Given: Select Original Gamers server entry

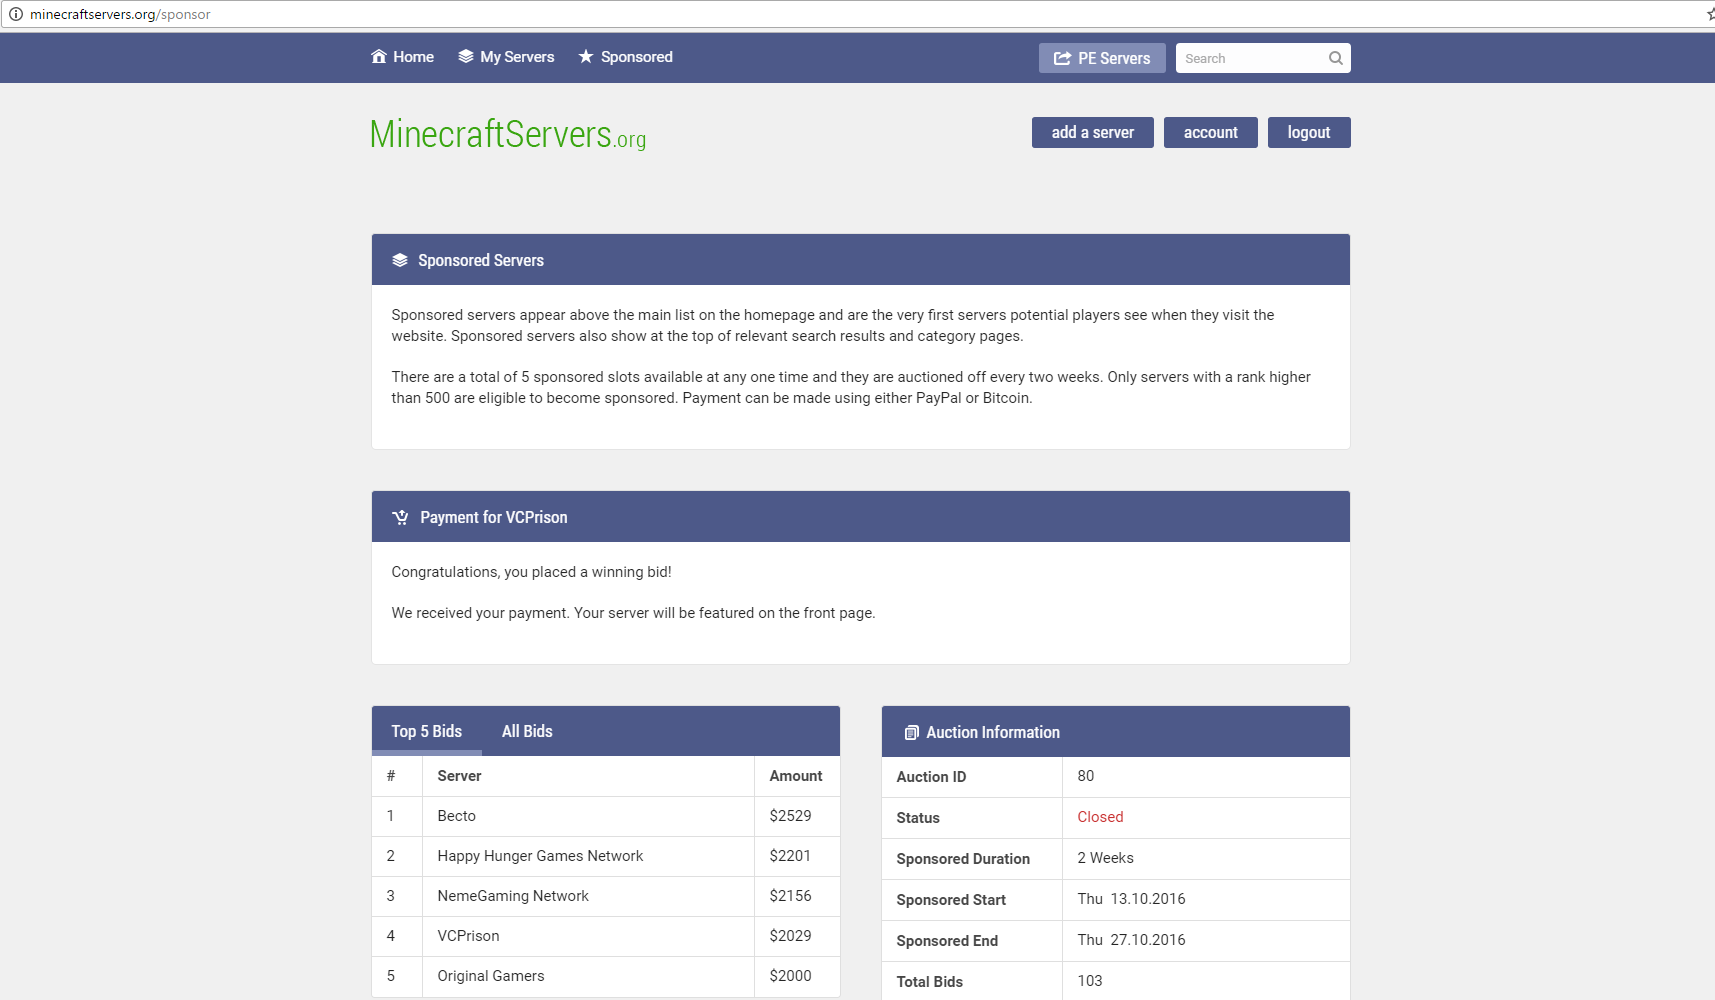Looking at the screenshot, I should click(x=491, y=976).
